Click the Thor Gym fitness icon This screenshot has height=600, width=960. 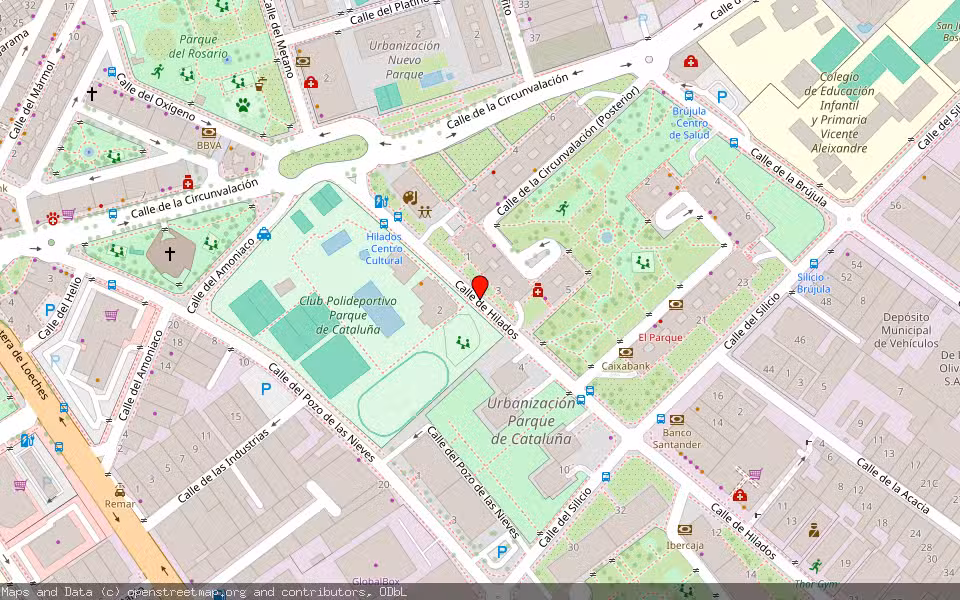815,566
